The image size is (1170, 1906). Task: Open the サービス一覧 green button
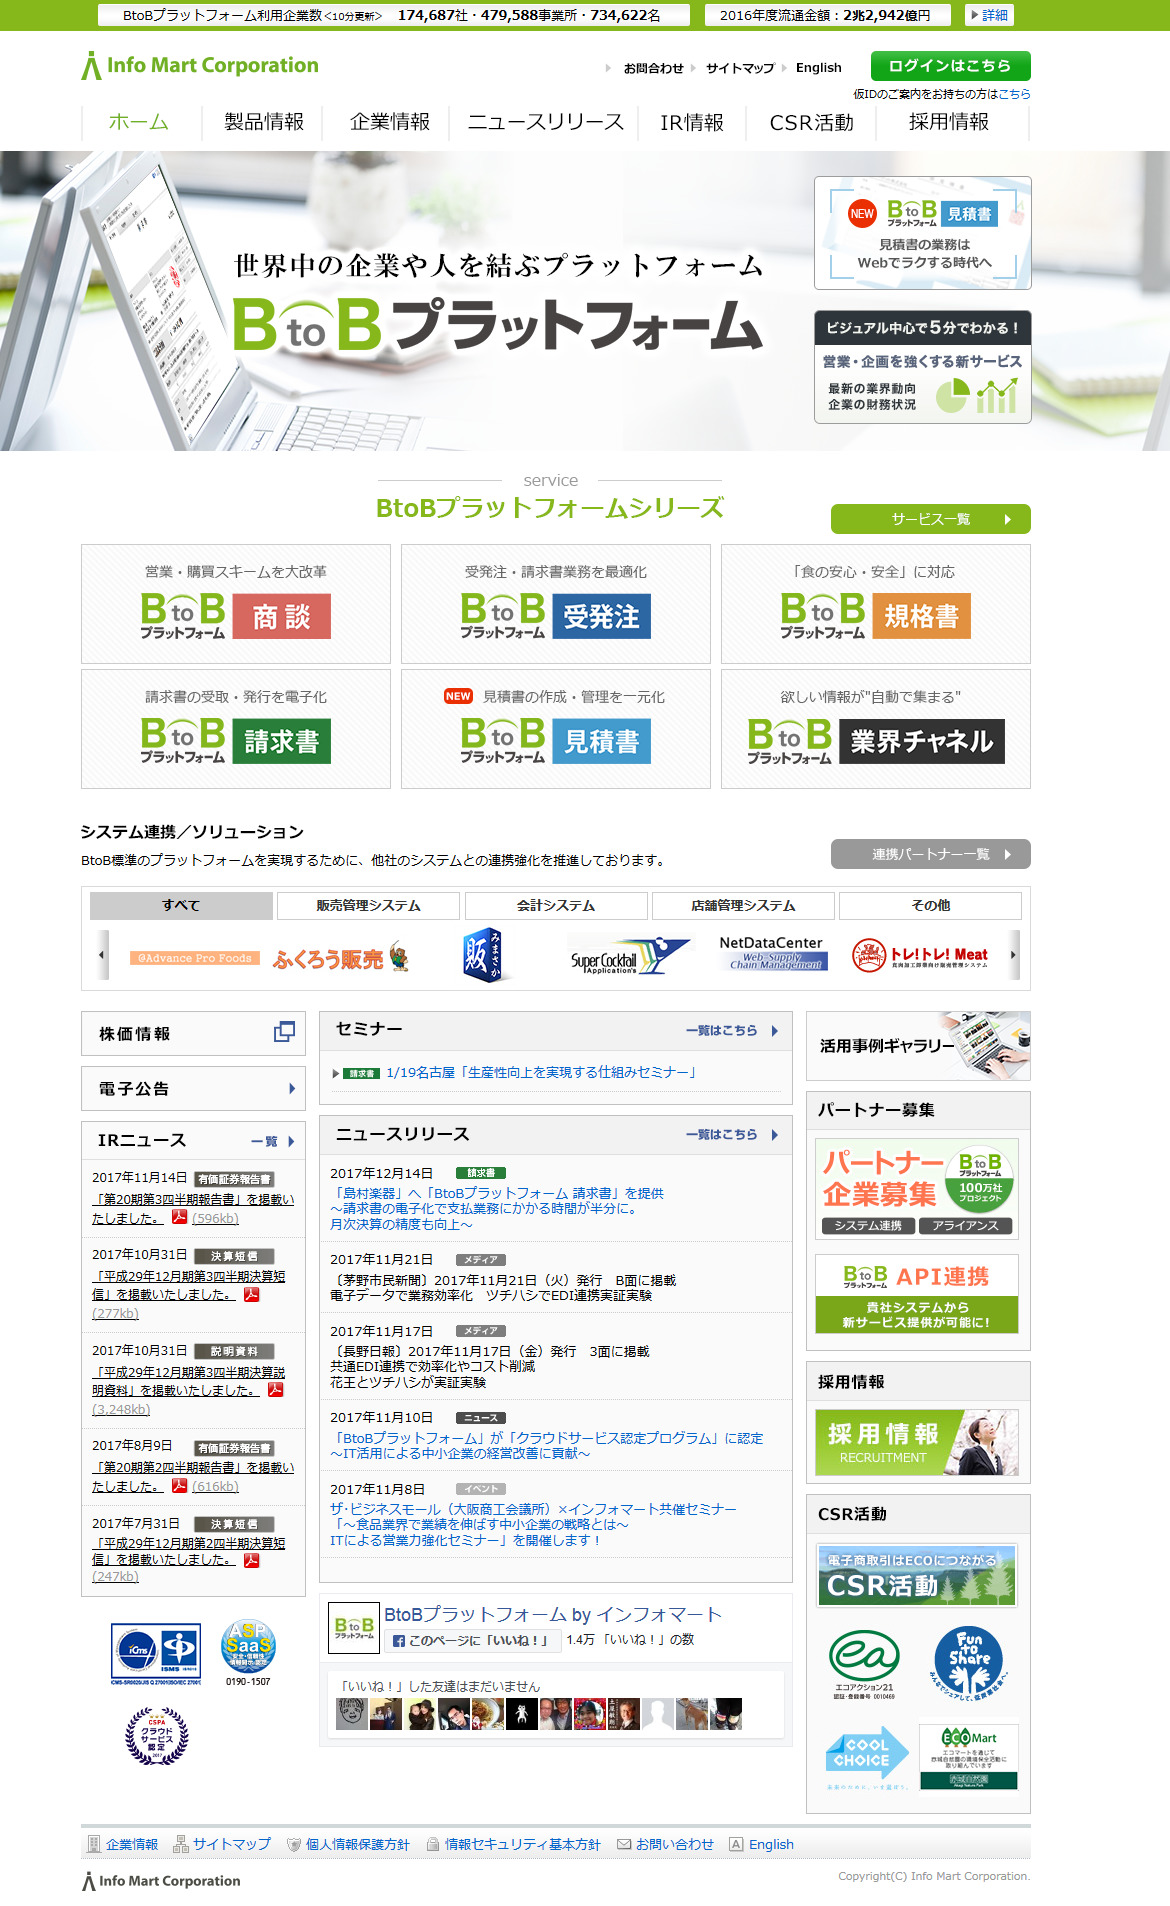[x=930, y=519]
